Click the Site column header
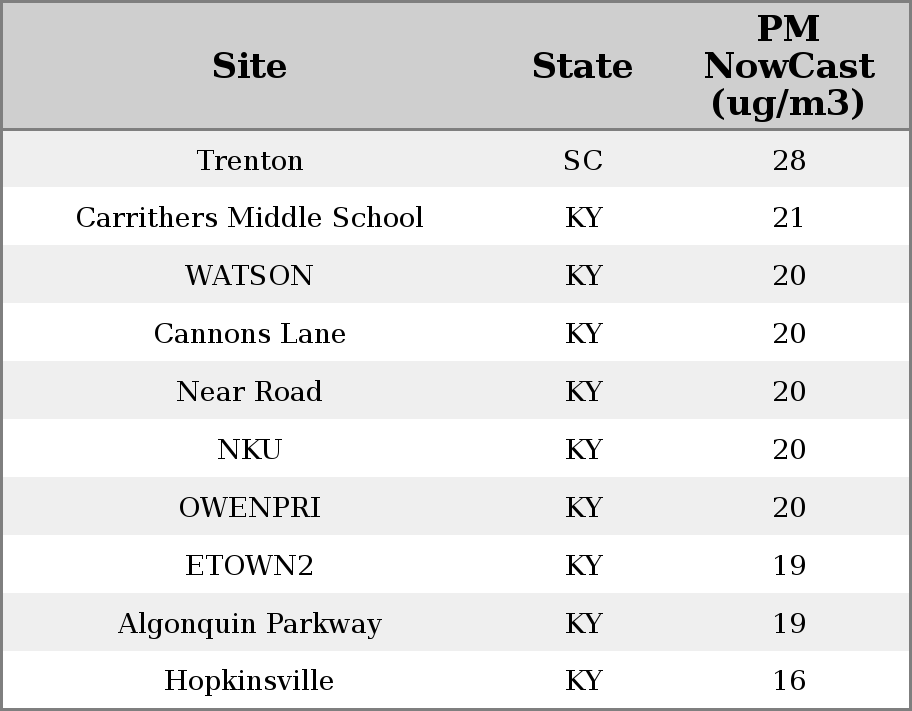 pyautogui.click(x=249, y=66)
